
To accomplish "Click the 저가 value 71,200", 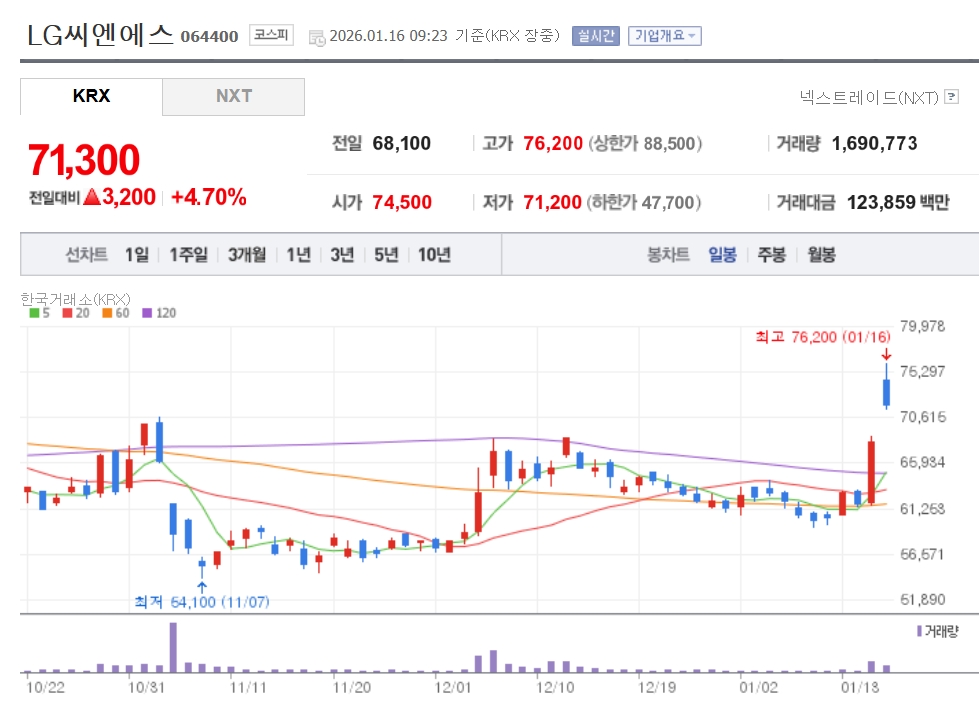I will (552, 202).
